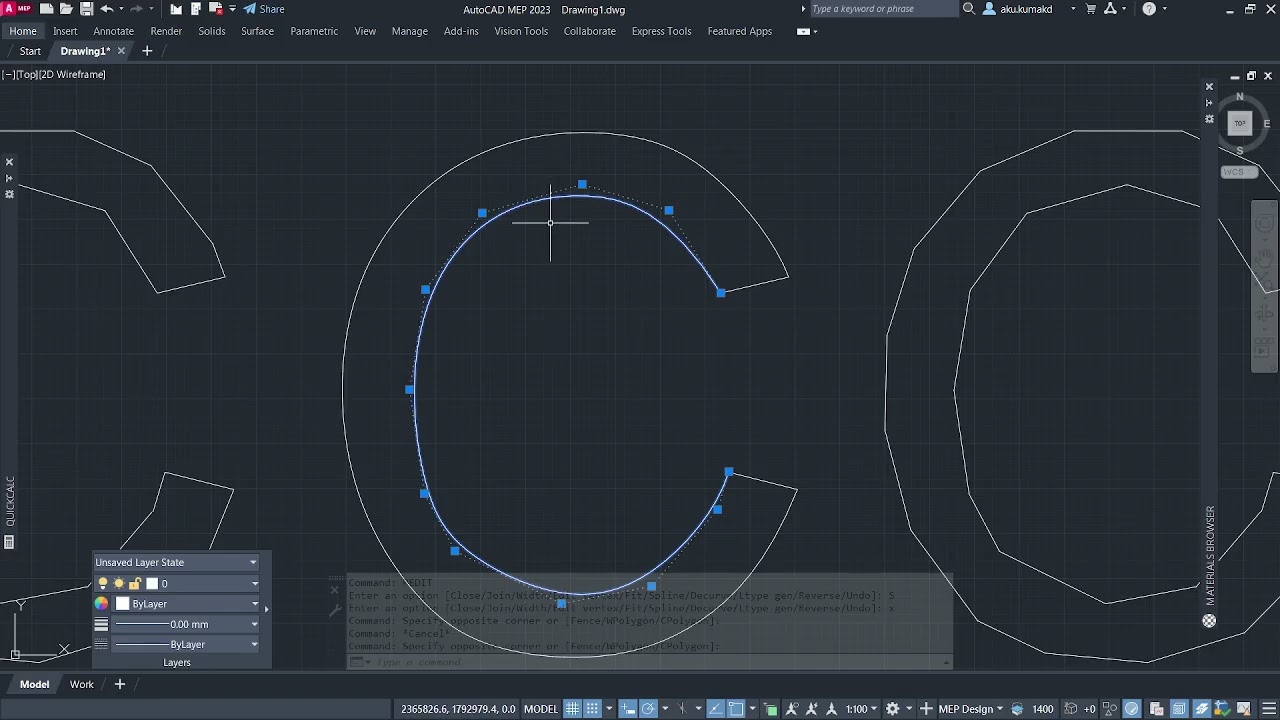Close the Drawing1 file tab
The height and width of the screenshot is (720, 1280).
click(122, 51)
